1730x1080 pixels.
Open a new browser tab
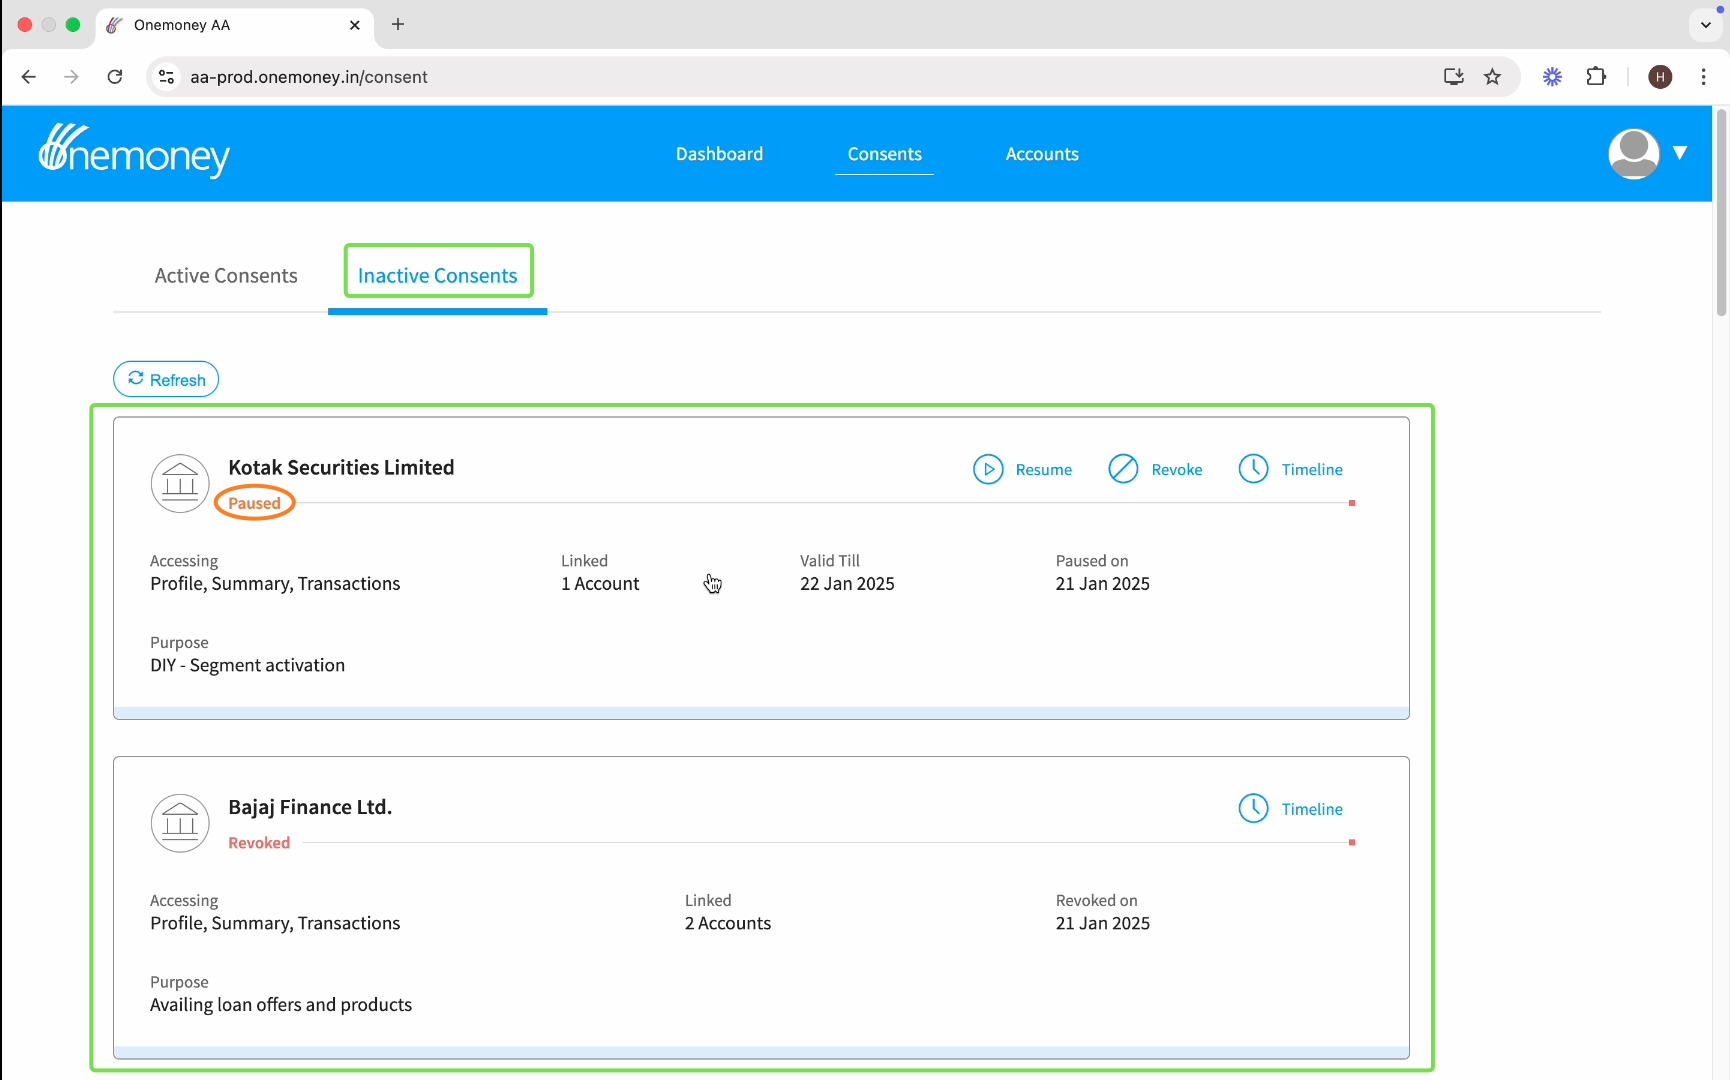tap(398, 24)
